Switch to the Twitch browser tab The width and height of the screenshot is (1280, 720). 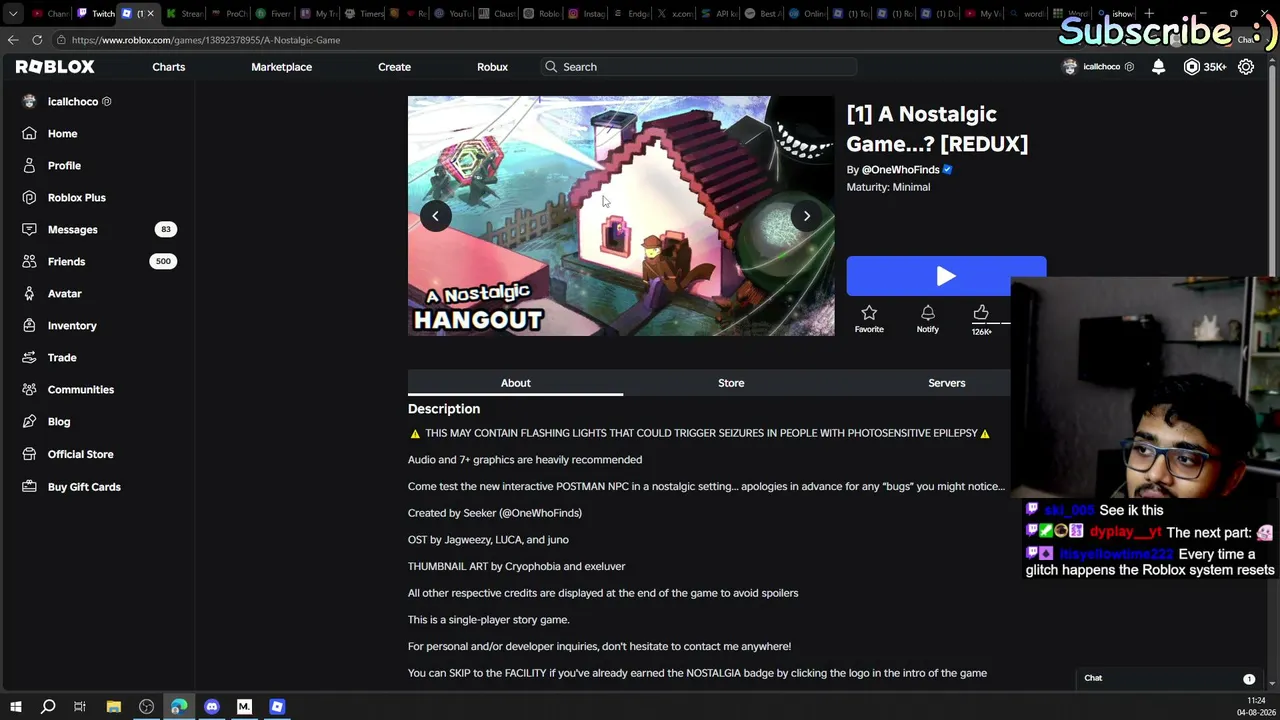(96, 14)
